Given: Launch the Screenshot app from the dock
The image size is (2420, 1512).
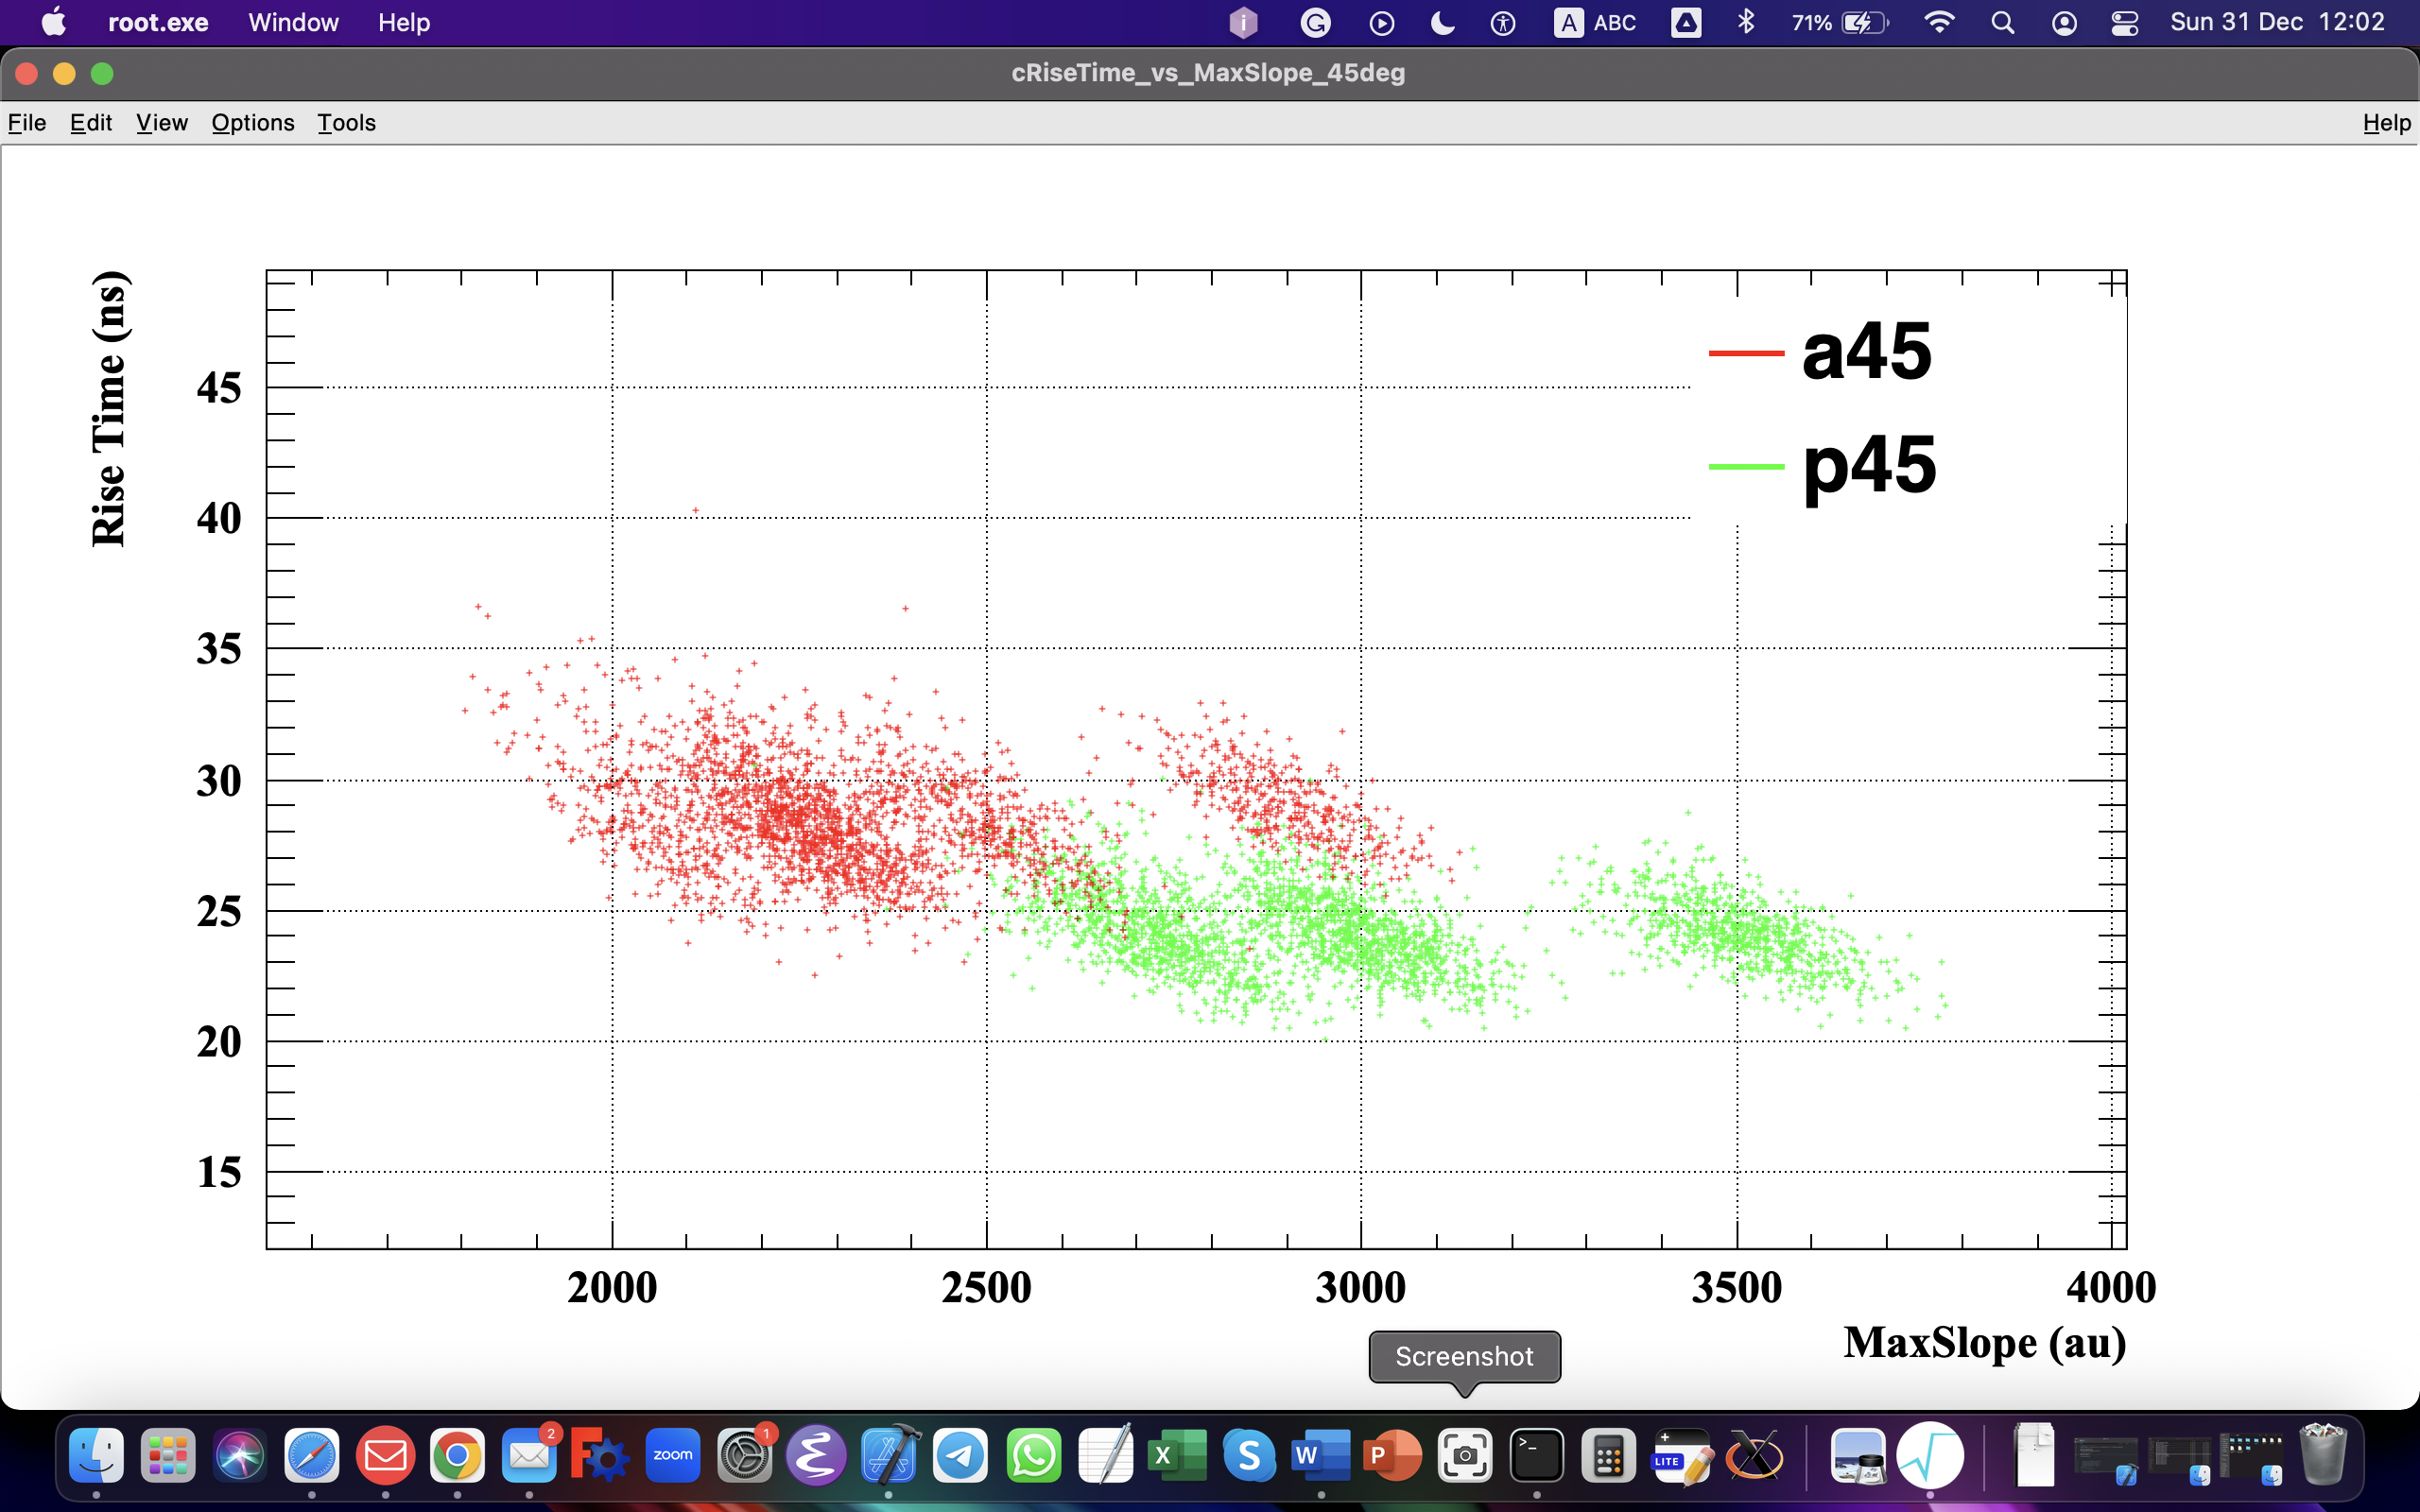Looking at the screenshot, I should click(1464, 1455).
